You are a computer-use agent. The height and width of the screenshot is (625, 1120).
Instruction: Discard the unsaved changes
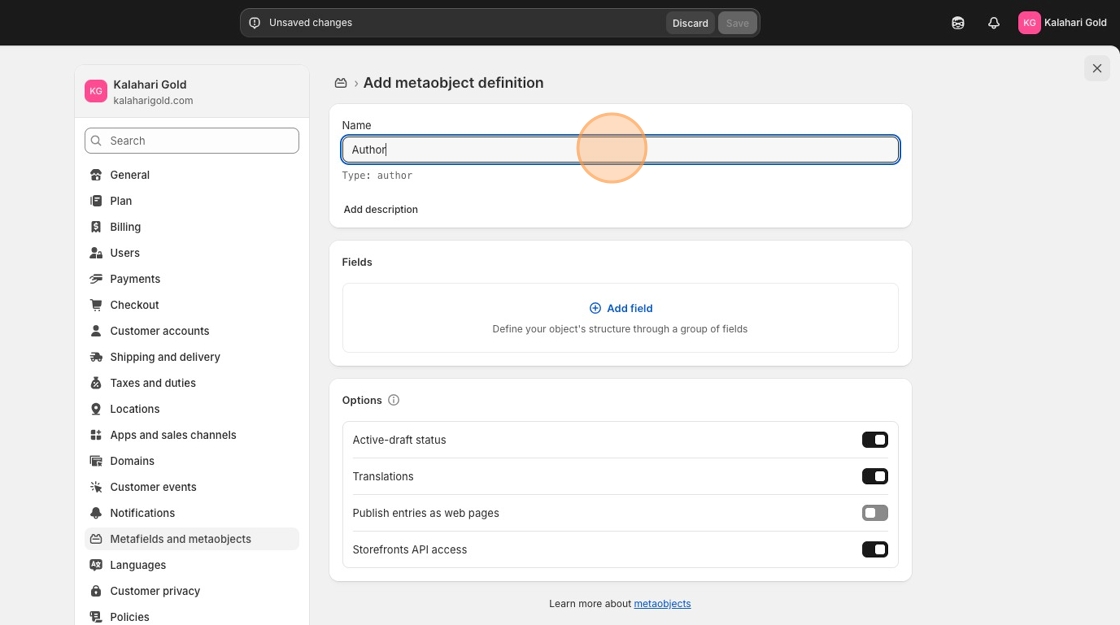[690, 23]
